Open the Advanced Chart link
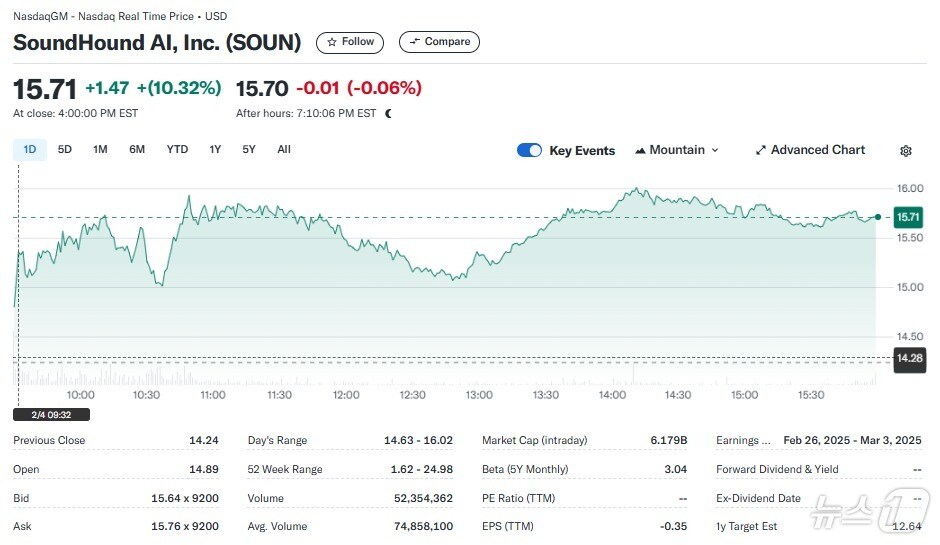 pos(817,150)
